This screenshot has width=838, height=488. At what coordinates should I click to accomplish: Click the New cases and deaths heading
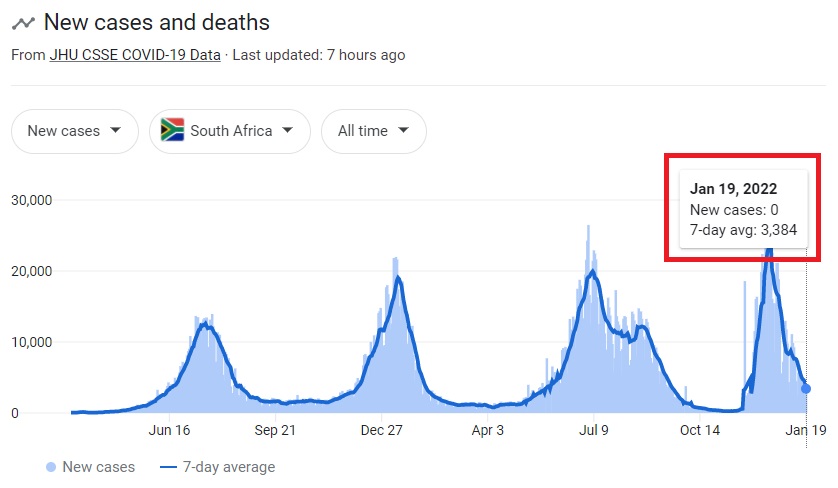pos(157,22)
